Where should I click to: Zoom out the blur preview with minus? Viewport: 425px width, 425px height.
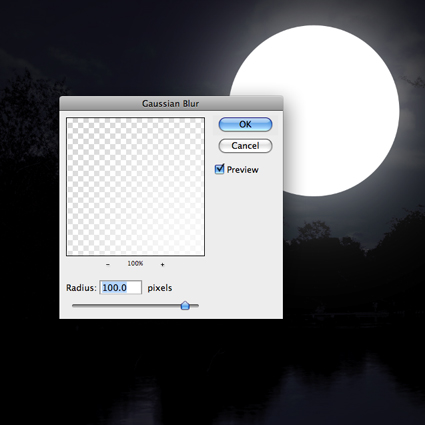[x=108, y=264]
